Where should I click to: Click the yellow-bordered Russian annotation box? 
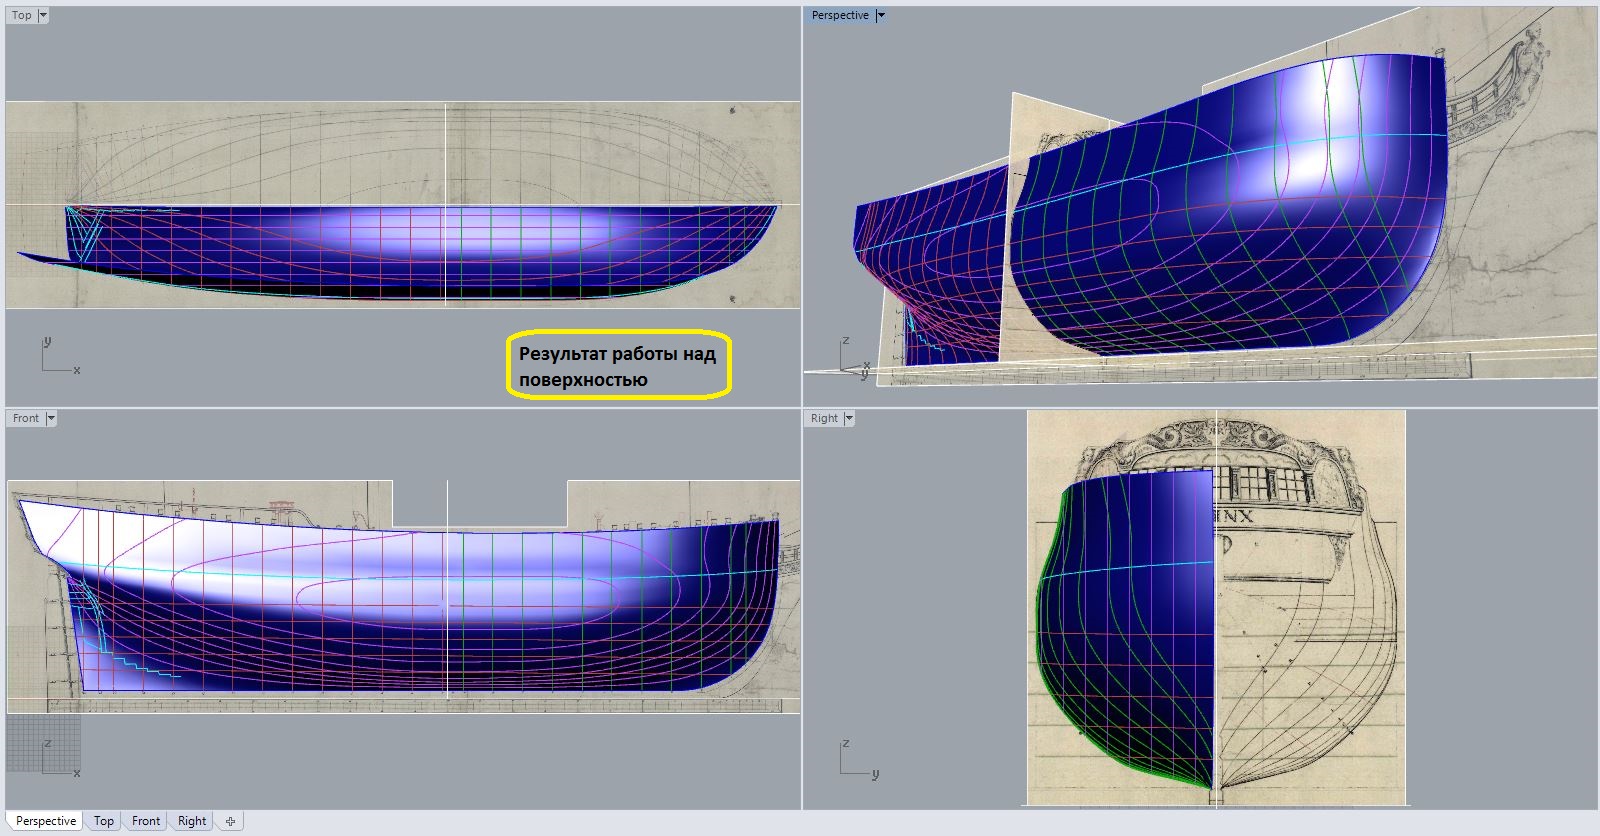point(618,366)
